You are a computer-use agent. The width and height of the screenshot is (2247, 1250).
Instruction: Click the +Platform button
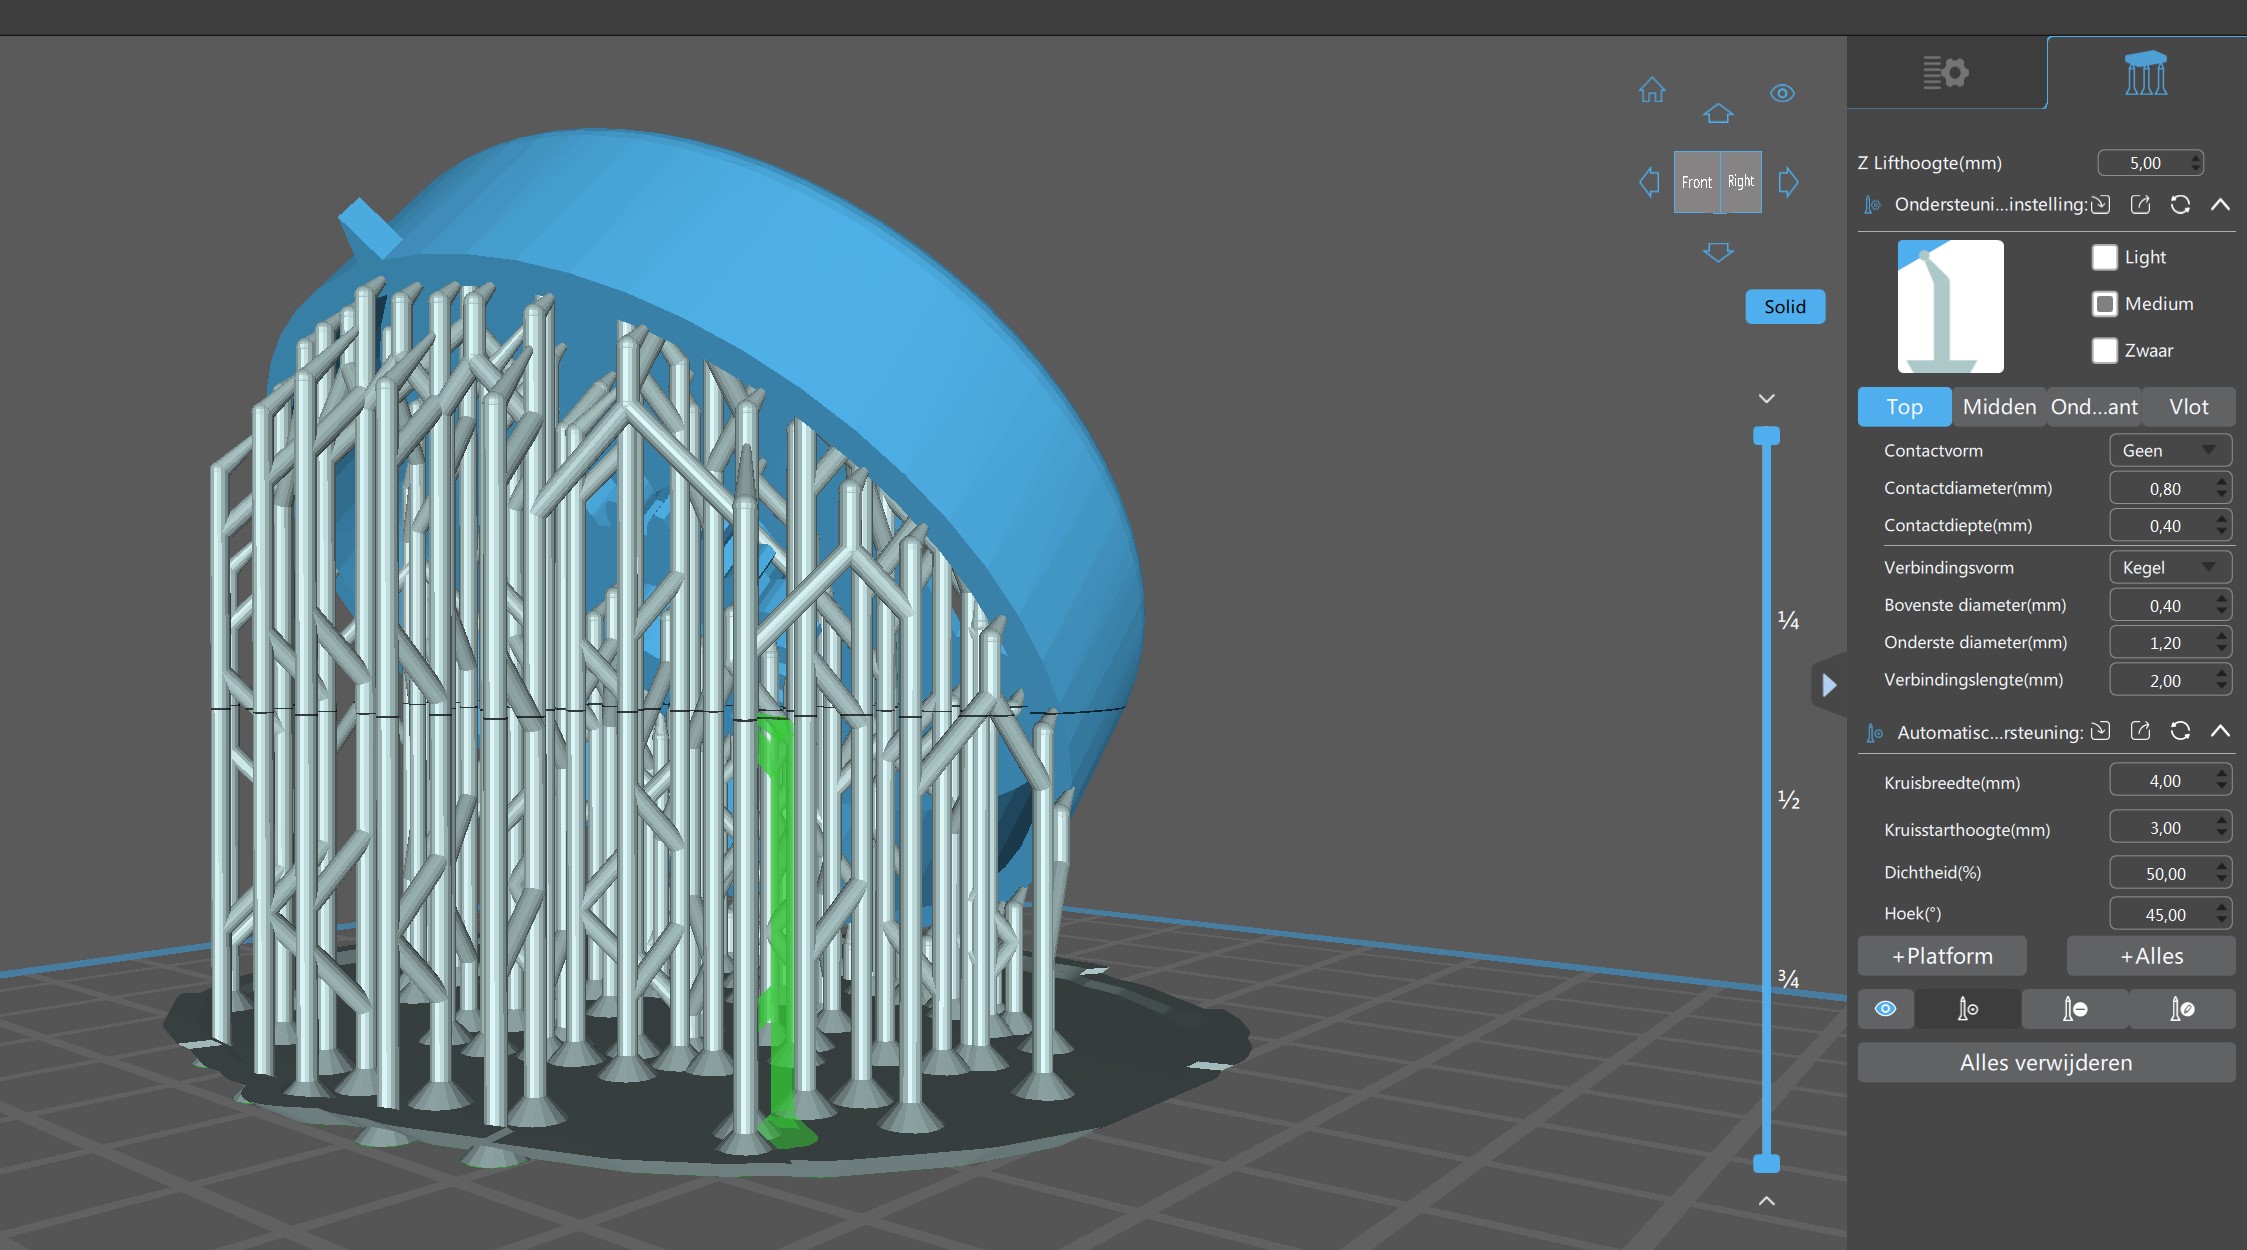[1941, 956]
